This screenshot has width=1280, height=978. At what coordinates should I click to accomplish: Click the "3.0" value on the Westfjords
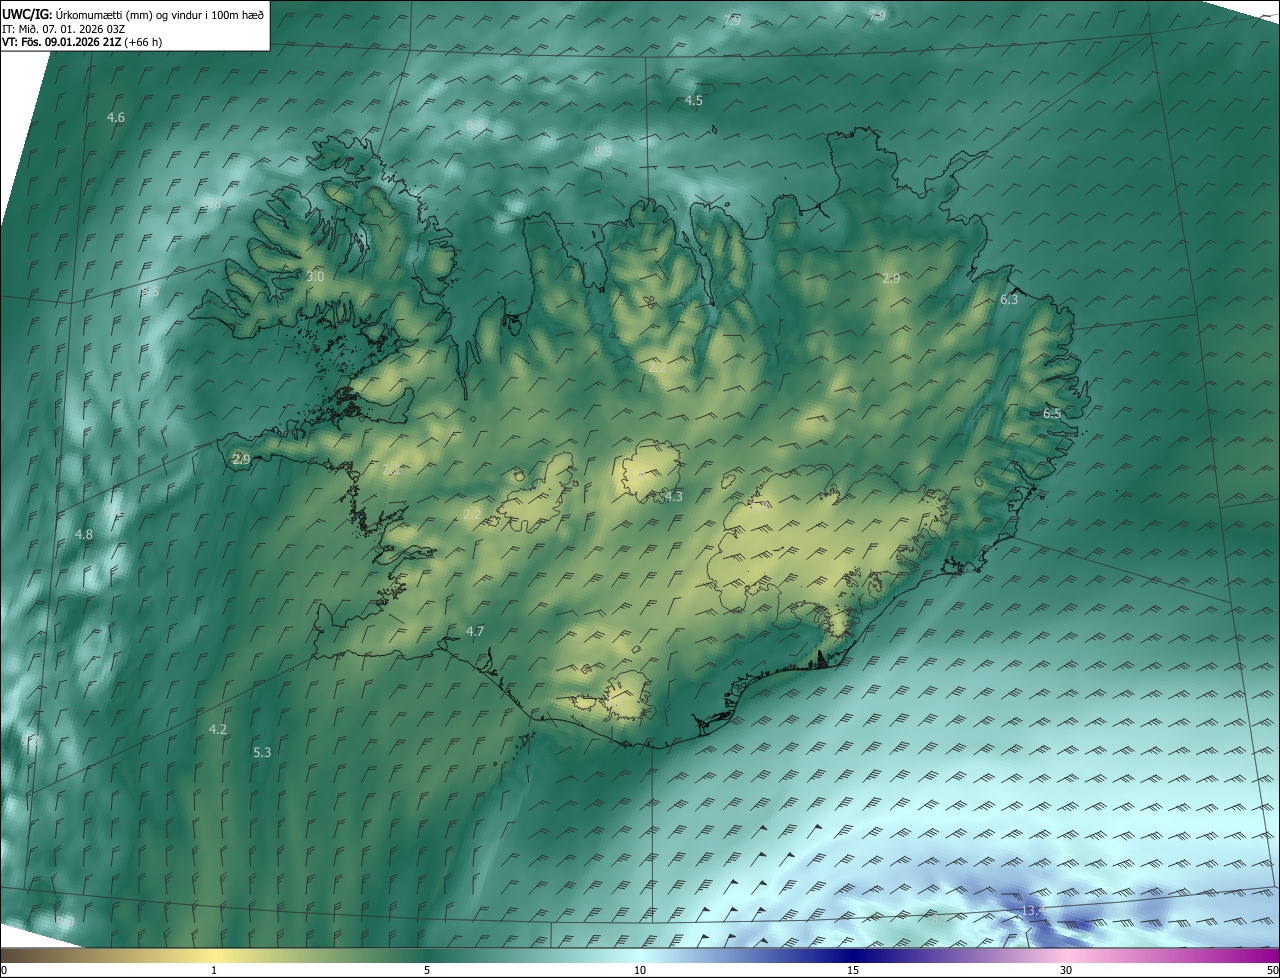tap(315, 276)
